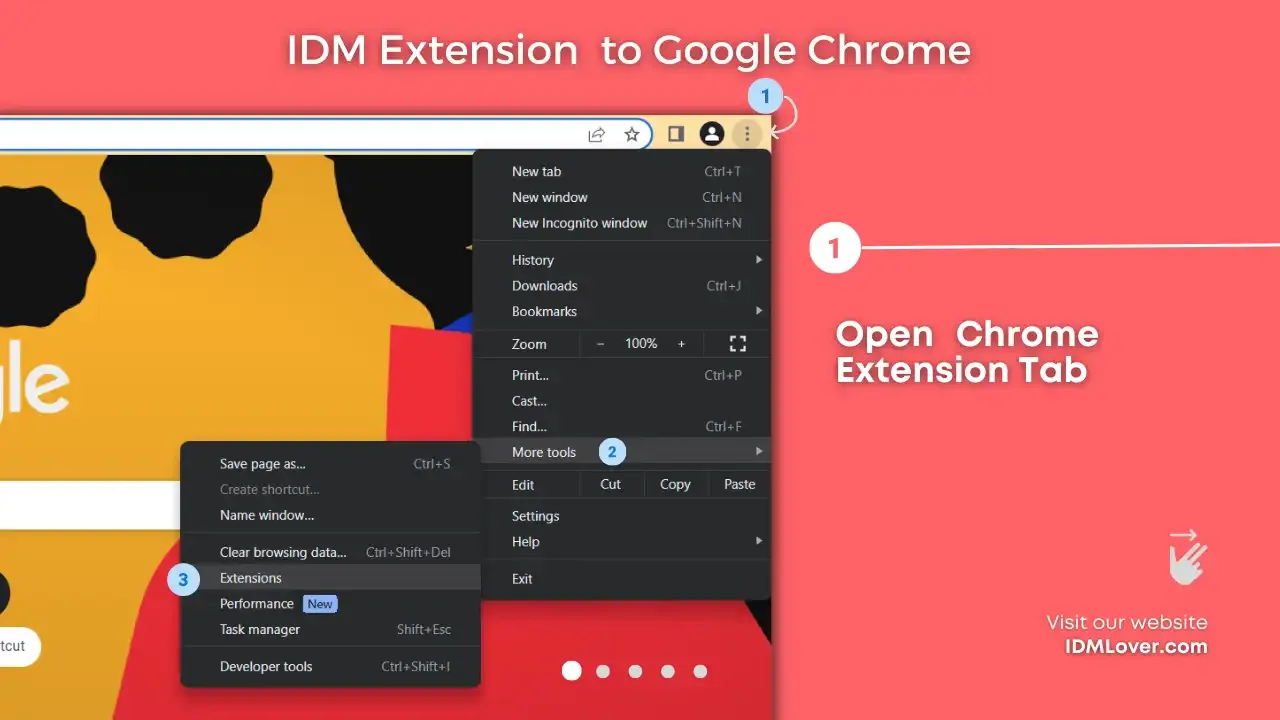Image resolution: width=1280 pixels, height=720 pixels.
Task: Bookmark the page with the star icon
Action: coord(632,133)
